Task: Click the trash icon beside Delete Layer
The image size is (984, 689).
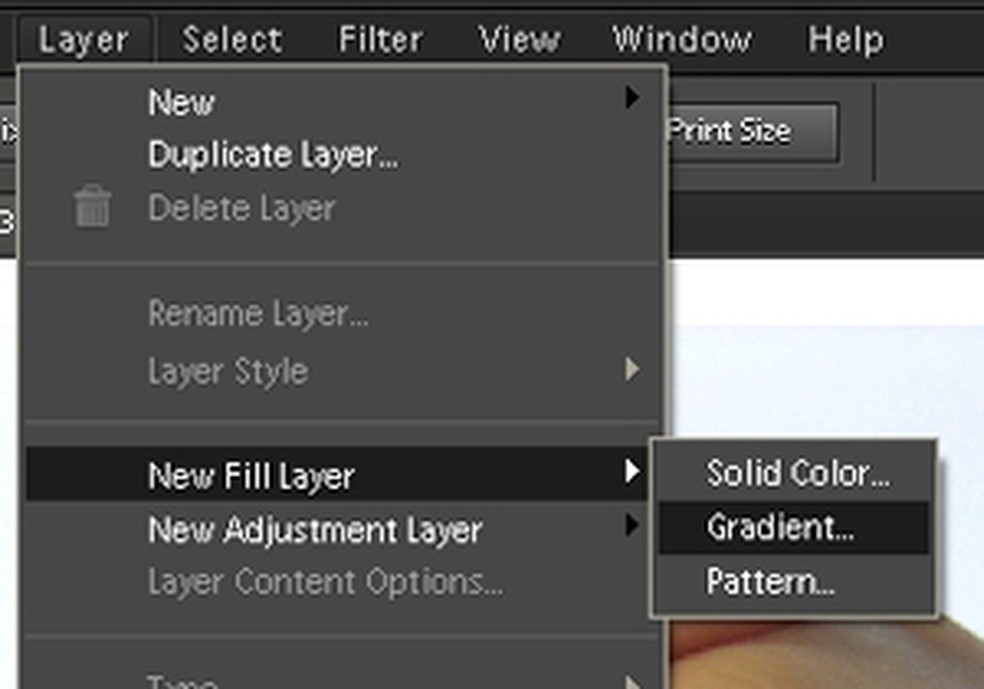Action: click(92, 208)
